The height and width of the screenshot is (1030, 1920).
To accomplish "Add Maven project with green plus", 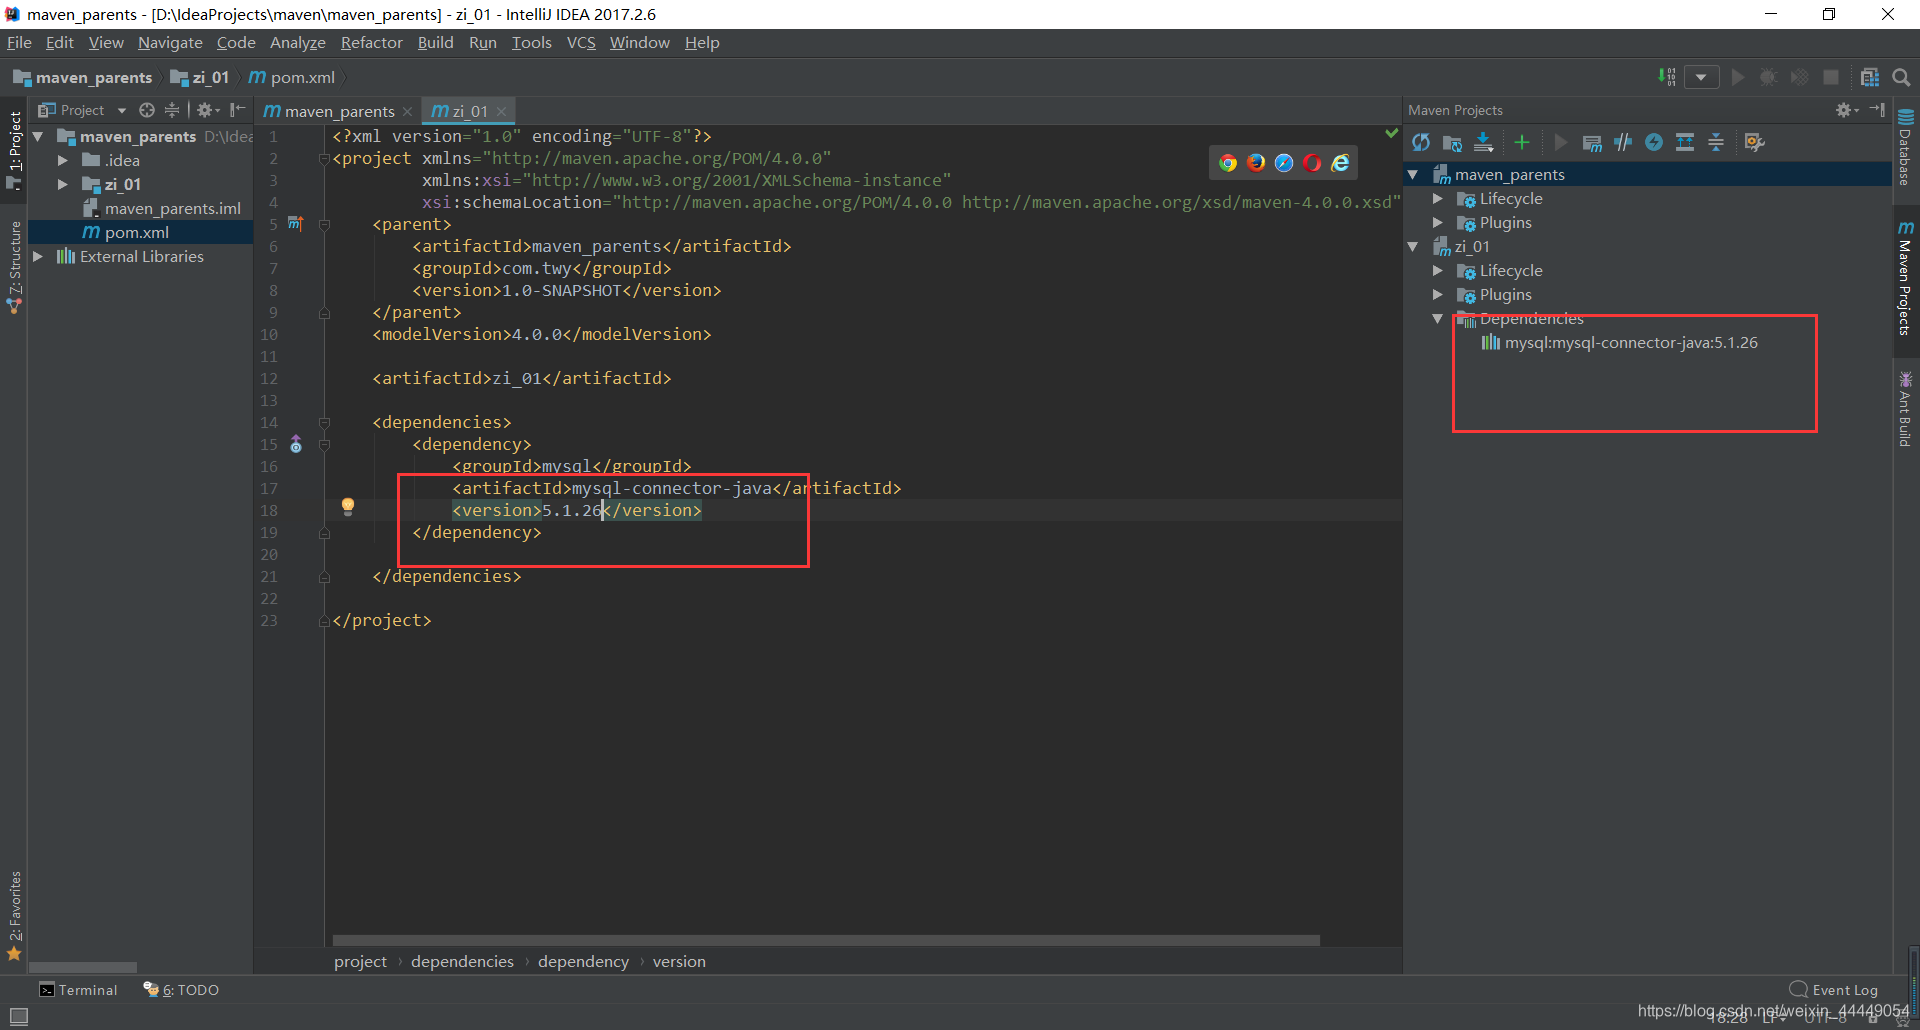I will click(x=1522, y=143).
